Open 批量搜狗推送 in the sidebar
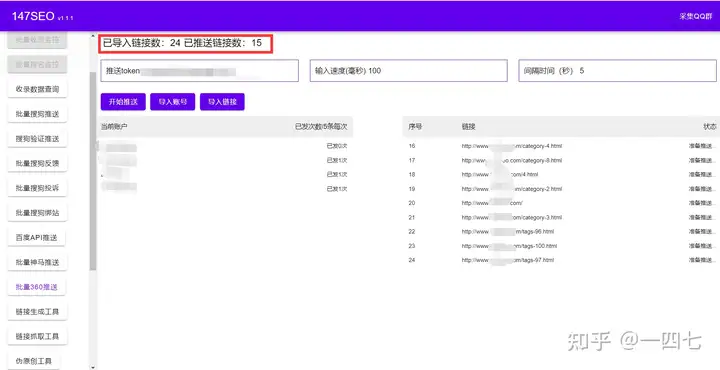Image resolution: width=720 pixels, height=370 pixels. [37, 114]
